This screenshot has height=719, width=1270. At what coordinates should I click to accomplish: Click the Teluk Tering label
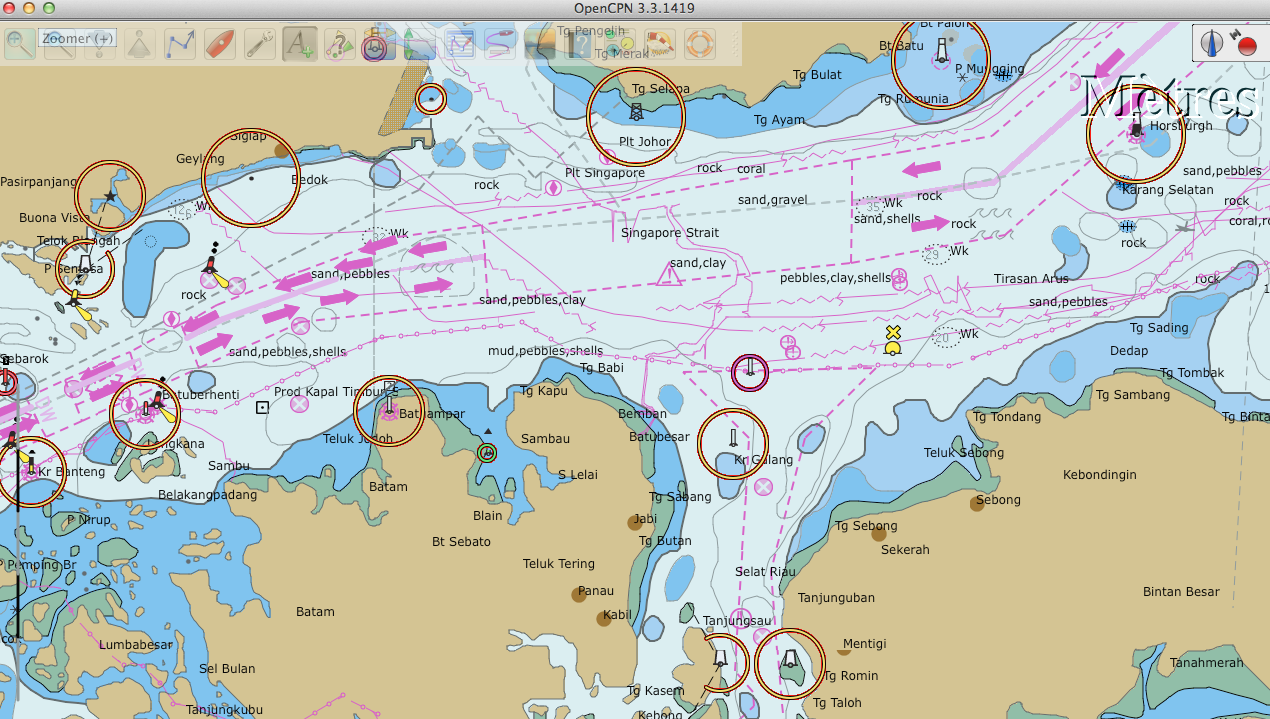point(559,564)
